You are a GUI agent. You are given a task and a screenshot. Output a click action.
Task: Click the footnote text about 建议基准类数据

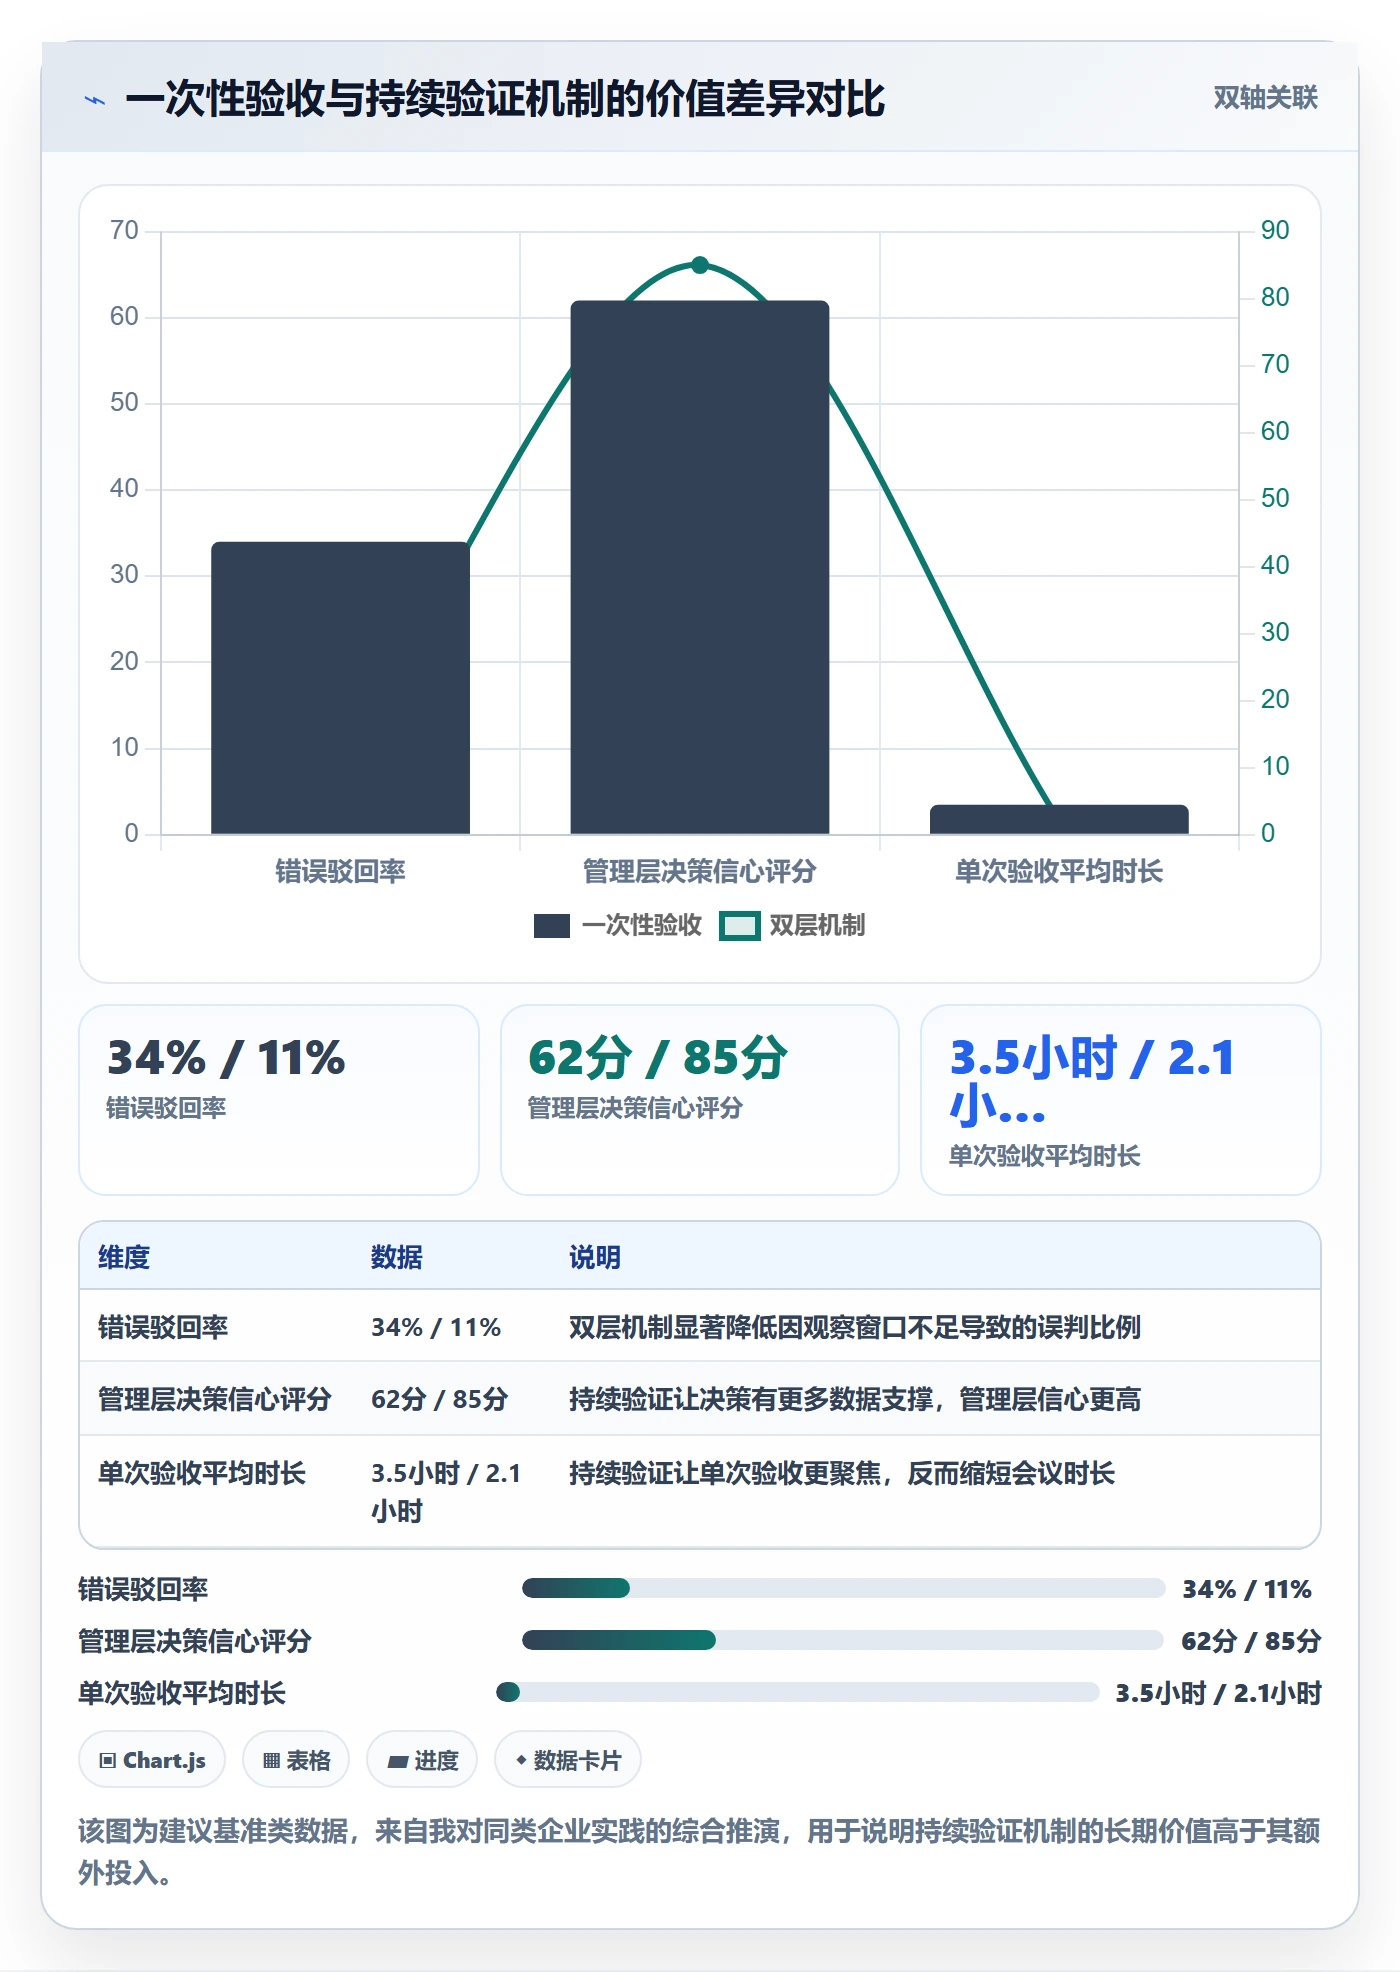click(x=700, y=1852)
